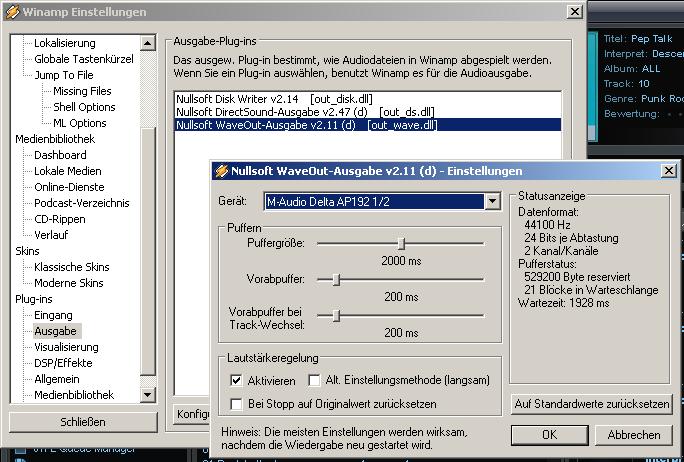Open ML Options settings page
The width and height of the screenshot is (684, 462).
79,123
